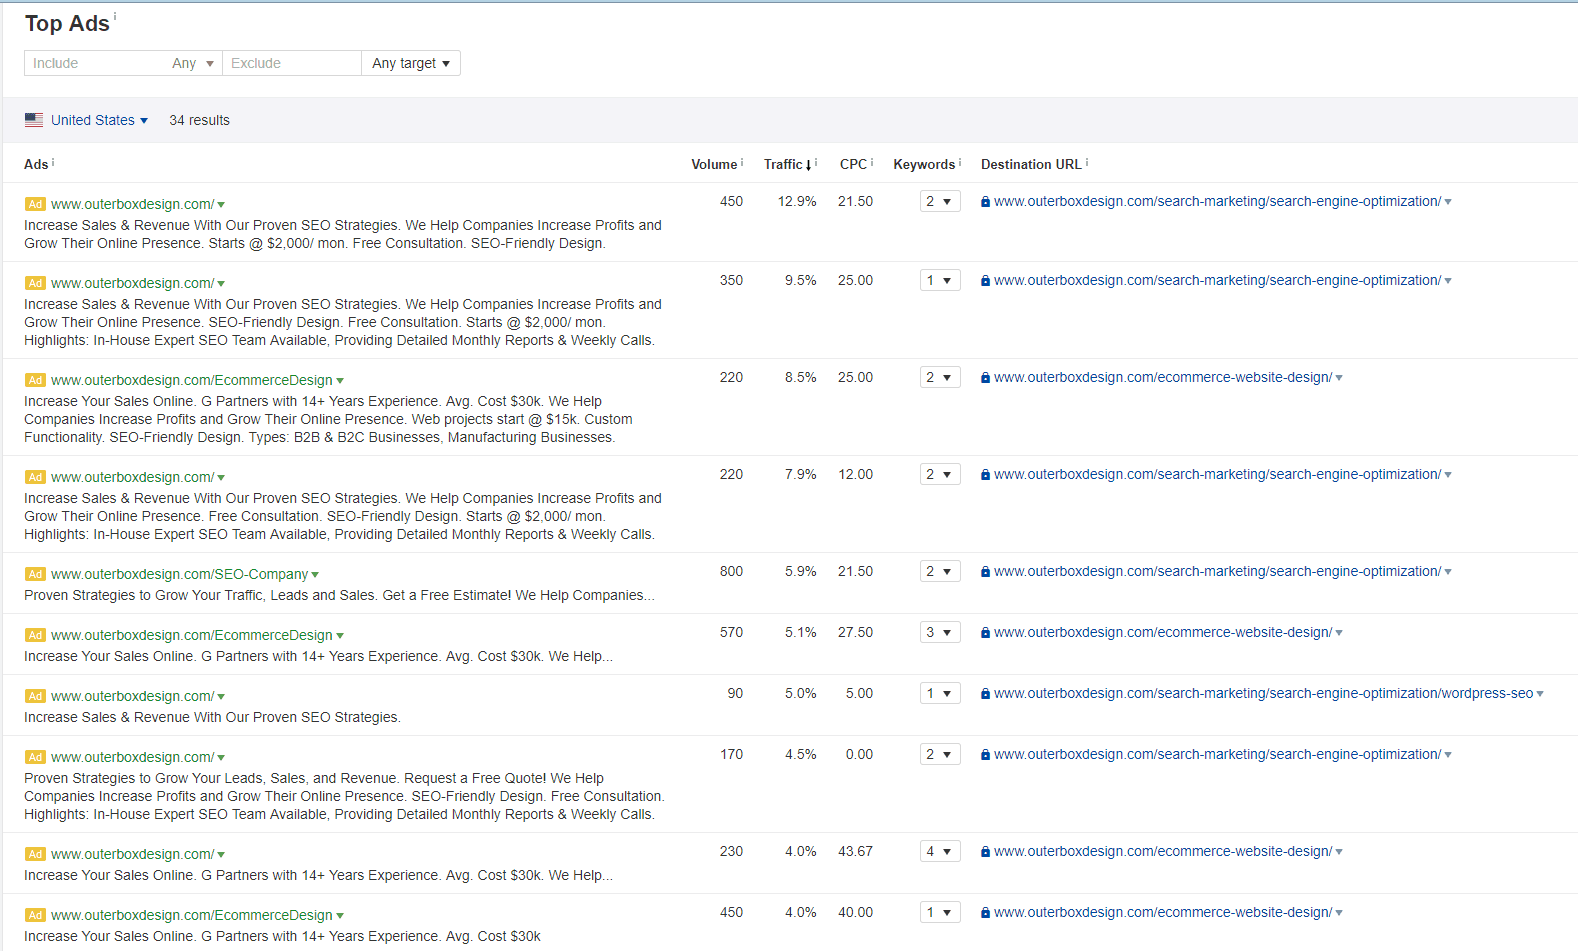Click the info icon beside Traffic header

pyautogui.click(x=816, y=162)
